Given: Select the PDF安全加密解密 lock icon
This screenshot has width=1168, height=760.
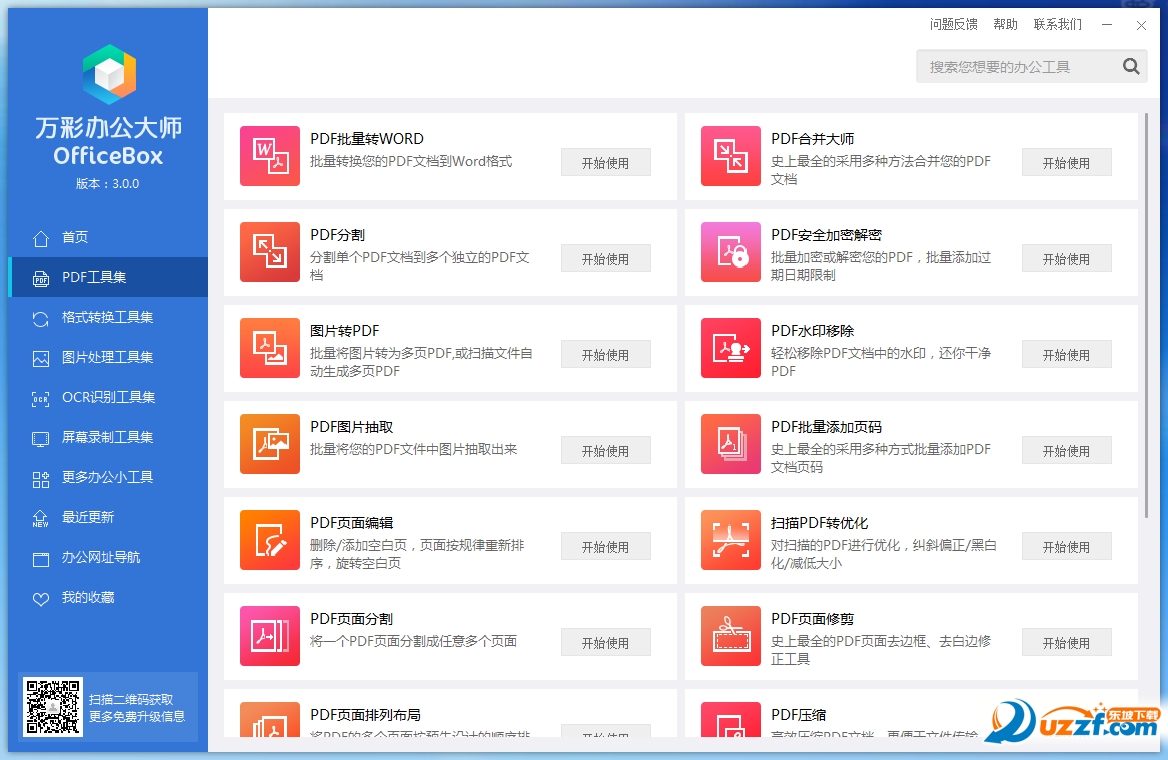Looking at the screenshot, I should tap(730, 252).
